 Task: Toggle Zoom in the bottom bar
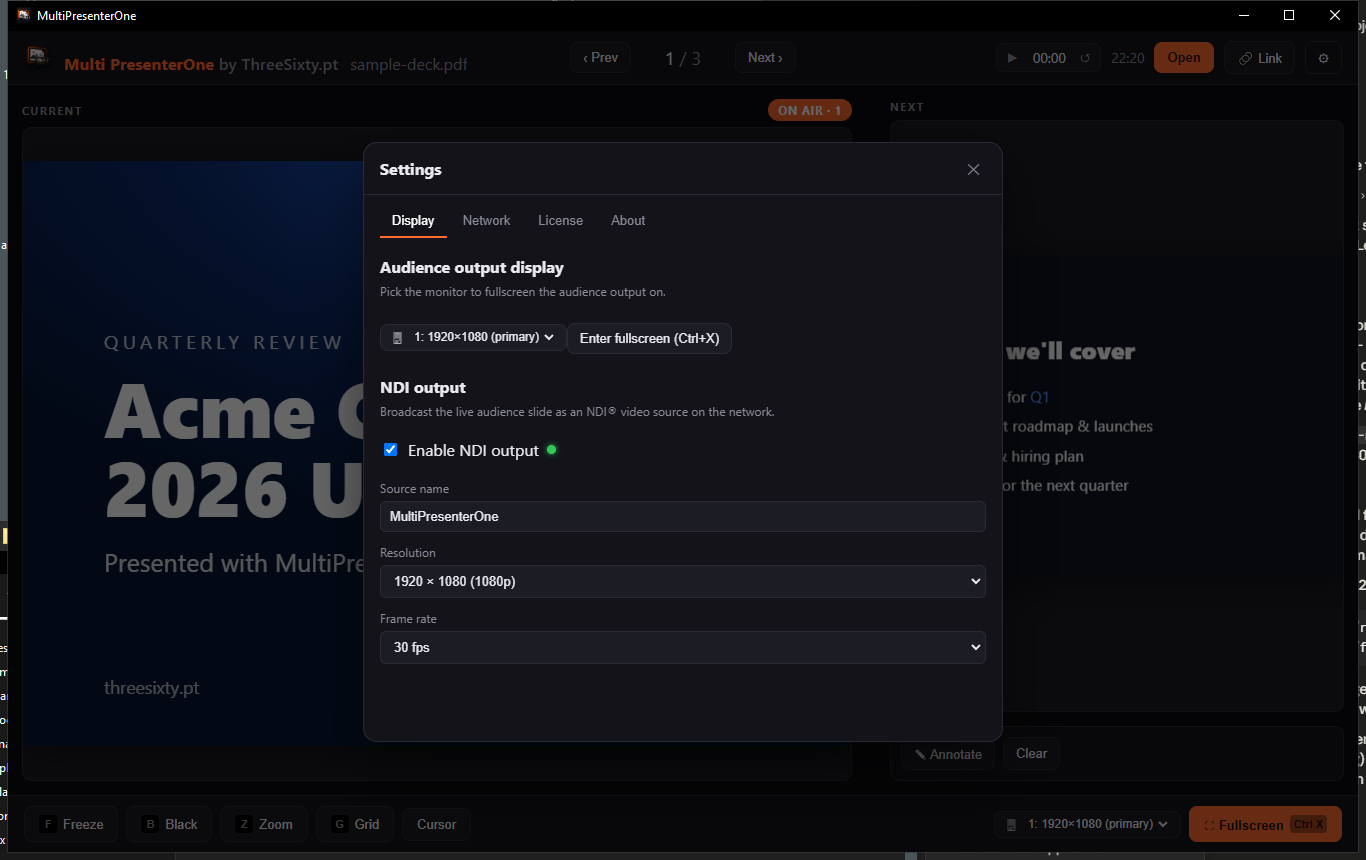264,824
